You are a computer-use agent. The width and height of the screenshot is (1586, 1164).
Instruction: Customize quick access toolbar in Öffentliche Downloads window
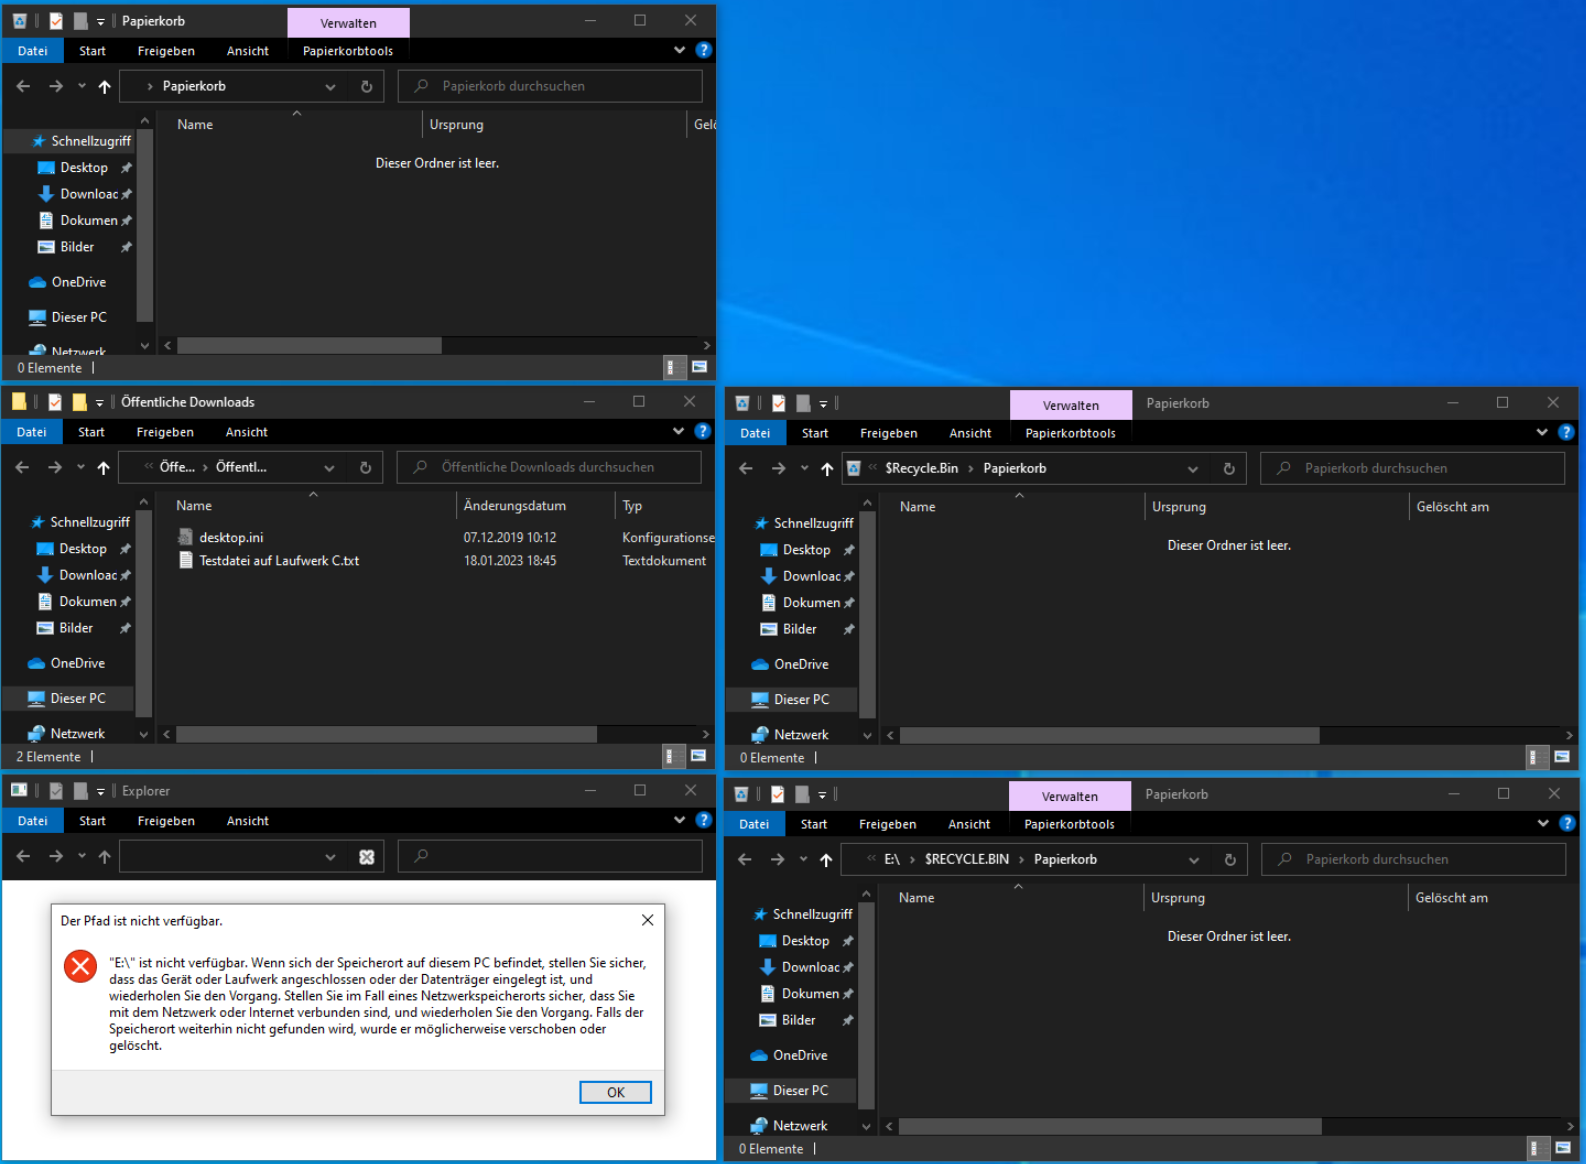coord(99,403)
